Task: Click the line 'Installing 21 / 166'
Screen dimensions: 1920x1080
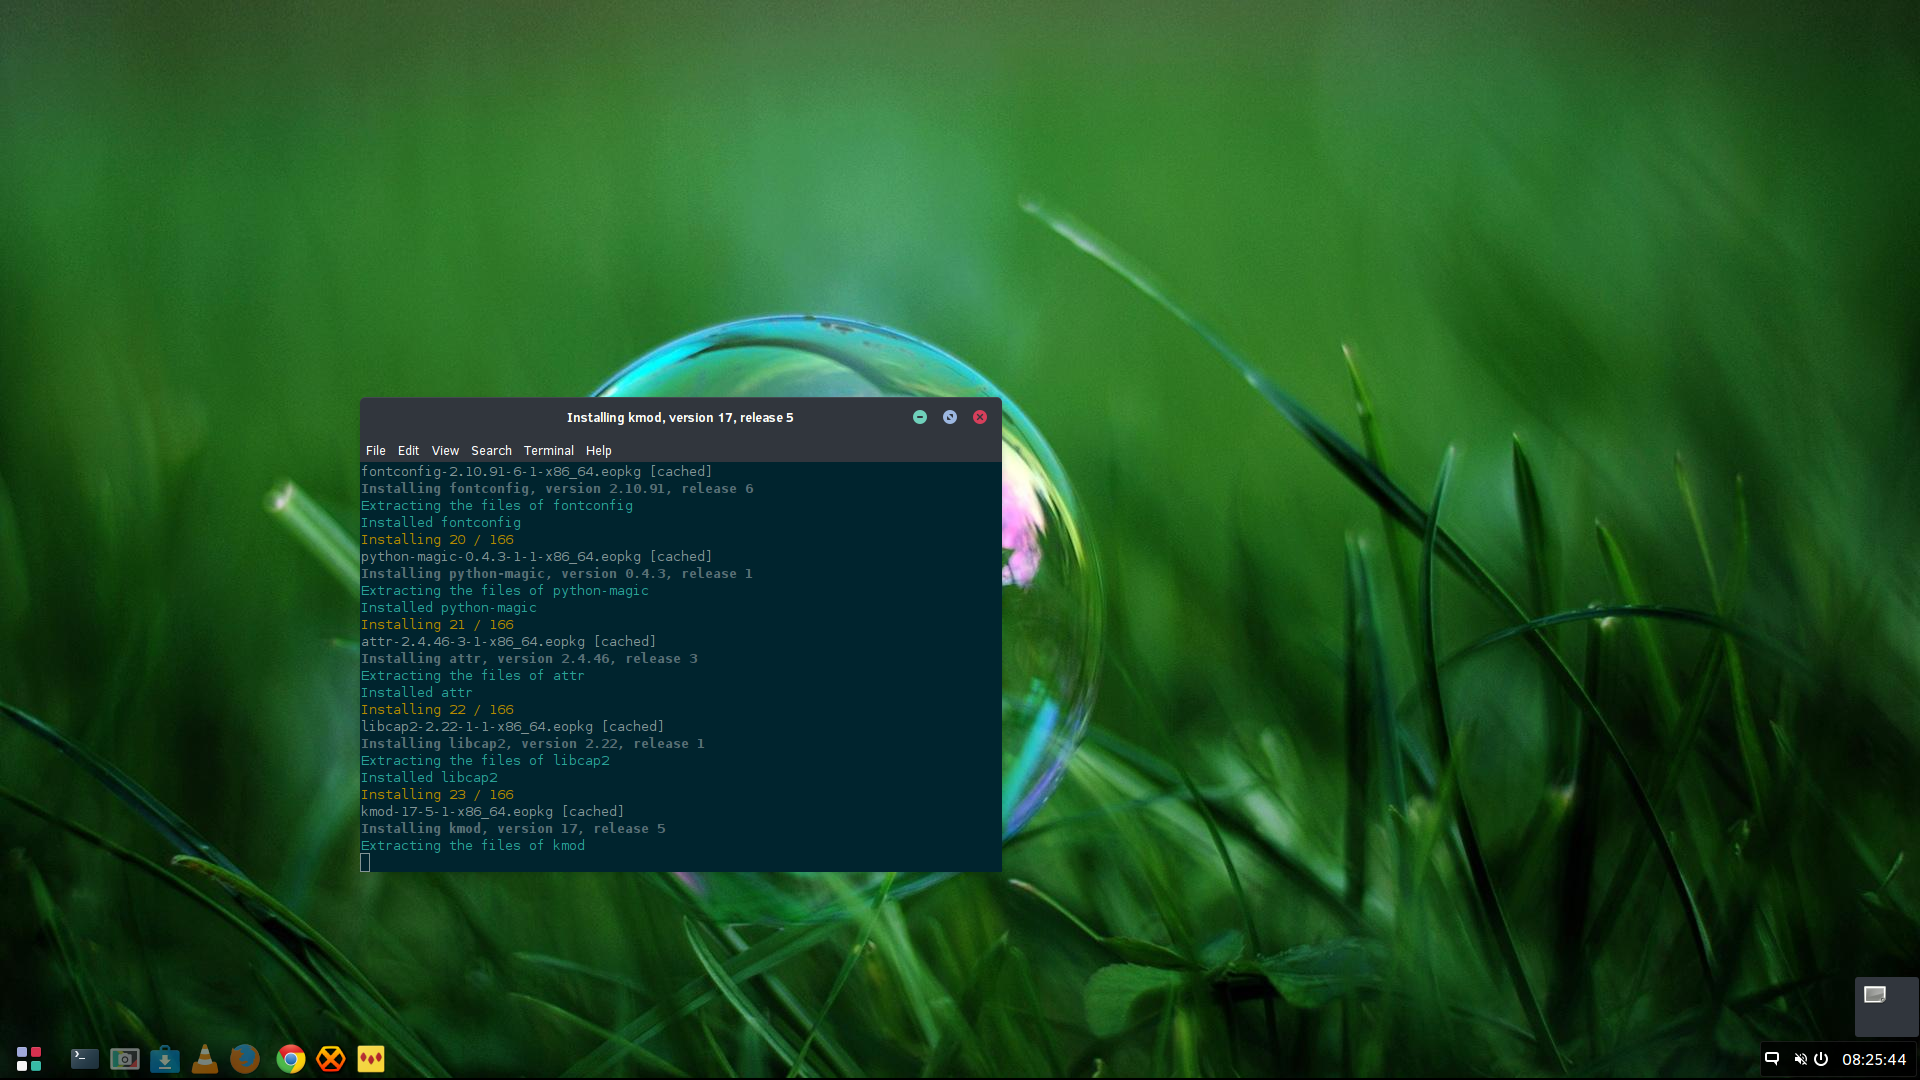Action: (x=437, y=625)
